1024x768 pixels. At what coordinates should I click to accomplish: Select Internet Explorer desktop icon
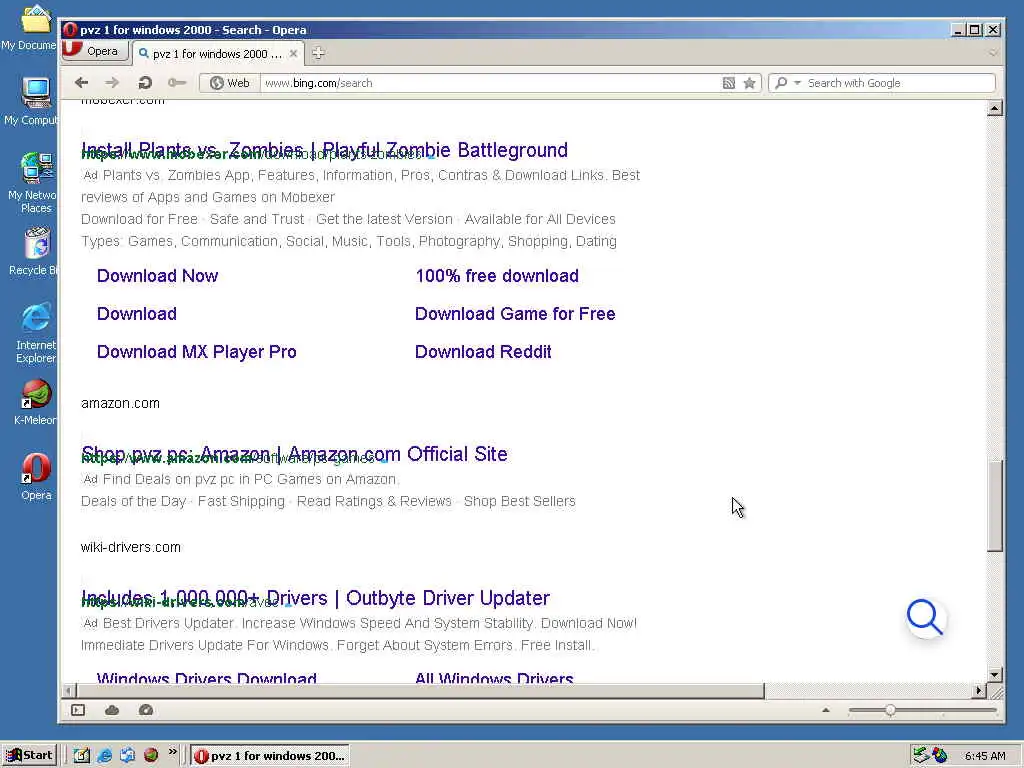pos(35,333)
